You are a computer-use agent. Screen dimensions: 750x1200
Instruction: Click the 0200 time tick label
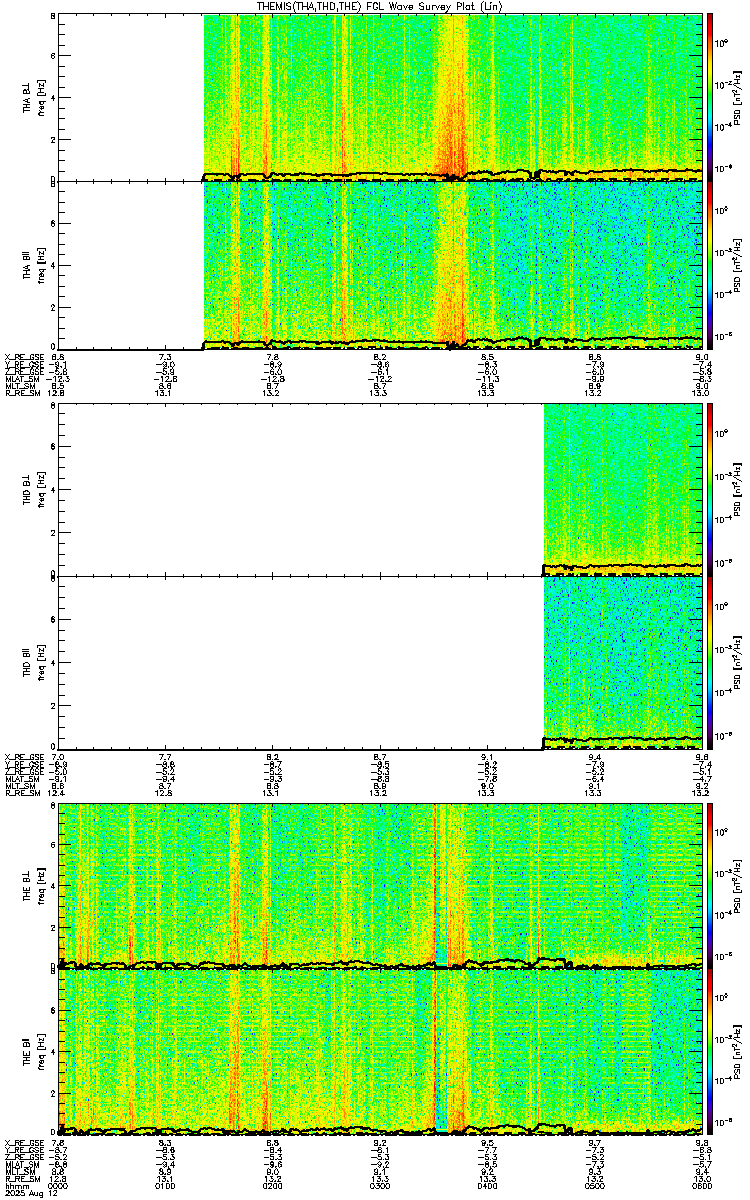click(272, 1185)
